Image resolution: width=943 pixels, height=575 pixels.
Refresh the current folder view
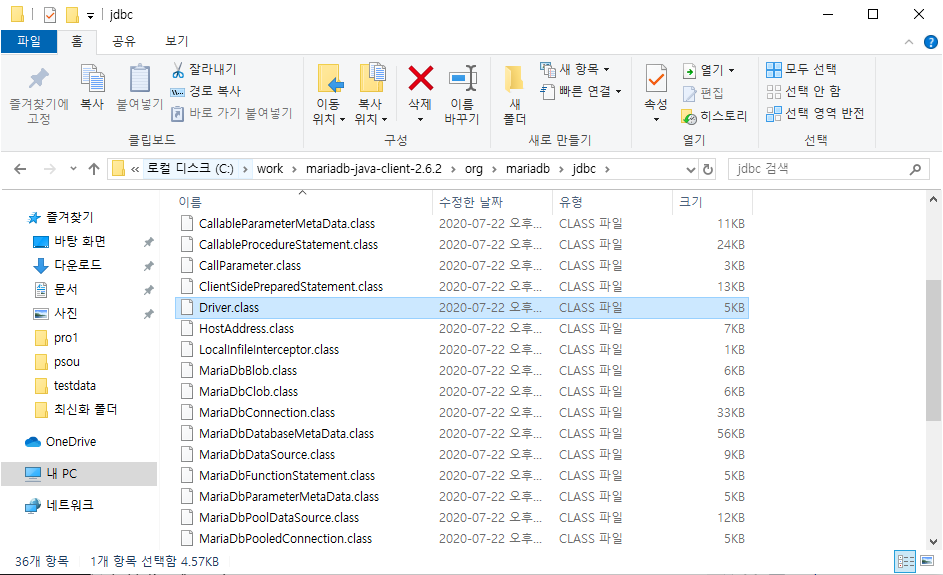(x=708, y=170)
